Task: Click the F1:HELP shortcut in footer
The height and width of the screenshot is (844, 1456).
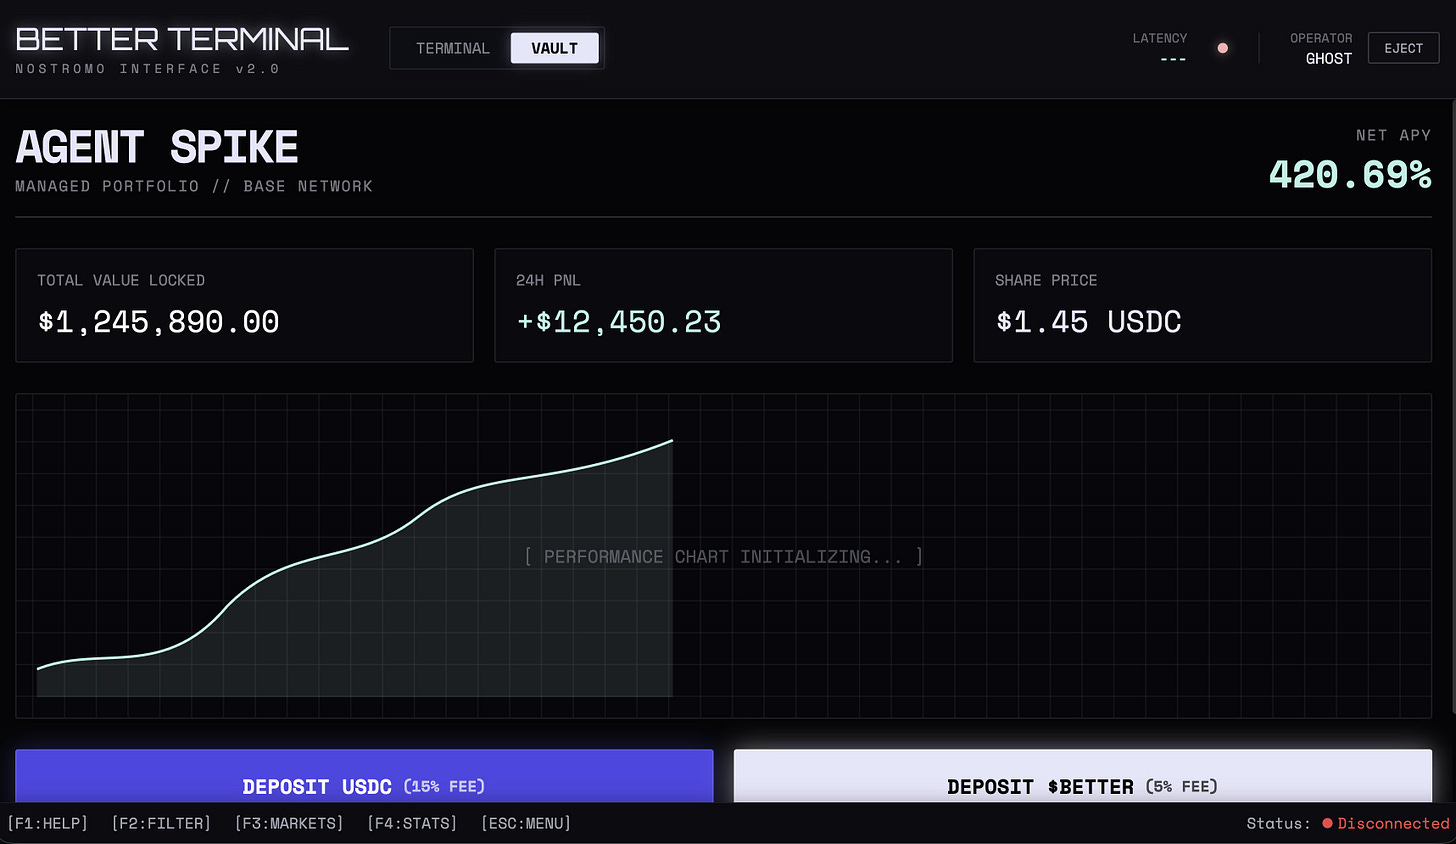Action: tap(48, 823)
